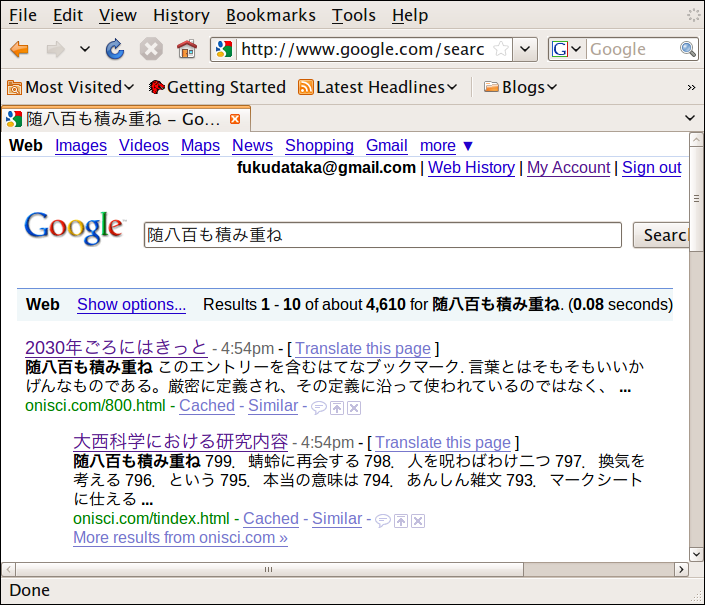Click the Sign out link

[x=652, y=168]
